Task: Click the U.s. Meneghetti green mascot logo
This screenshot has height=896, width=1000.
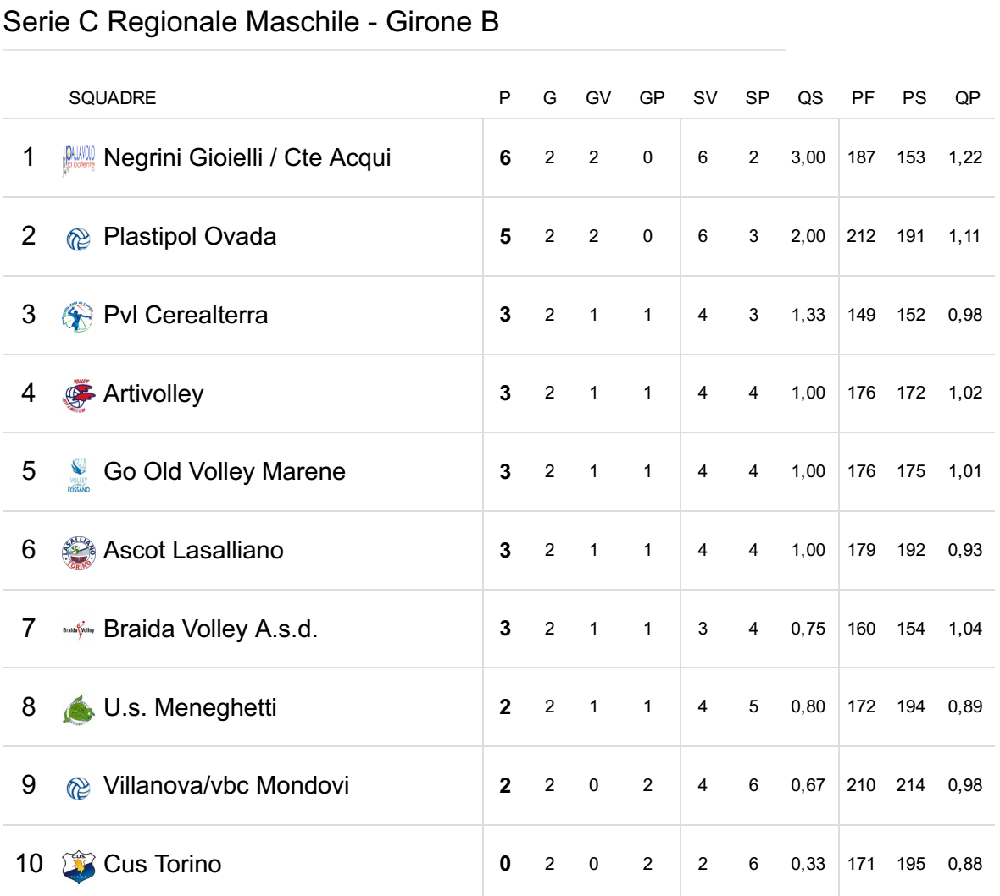Action: [x=79, y=709]
